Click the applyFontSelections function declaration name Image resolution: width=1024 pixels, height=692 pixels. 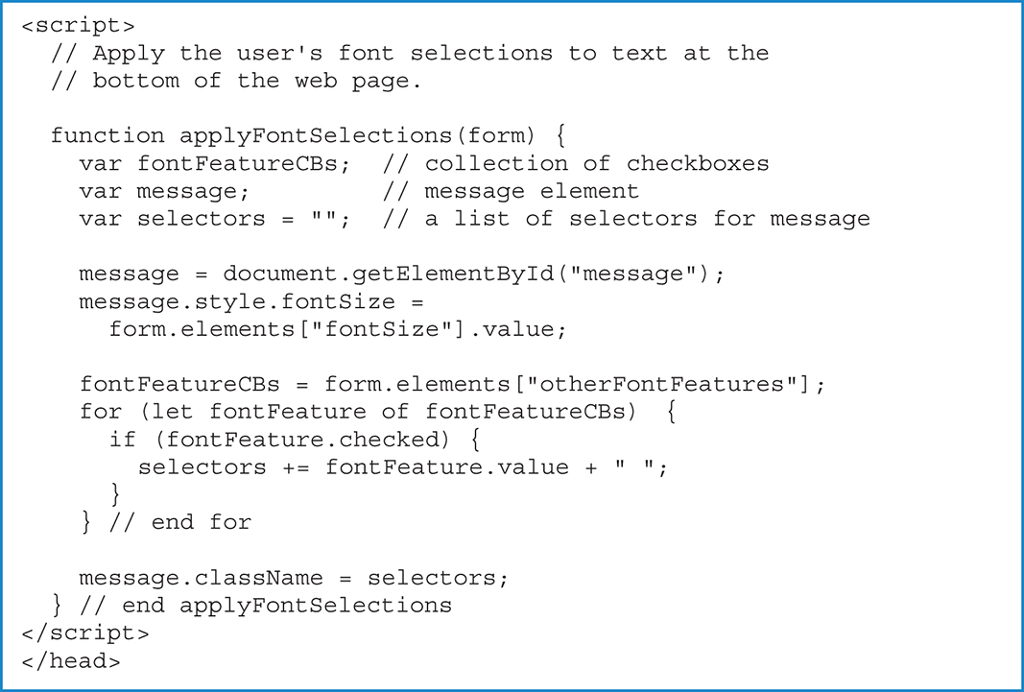pos(315,136)
